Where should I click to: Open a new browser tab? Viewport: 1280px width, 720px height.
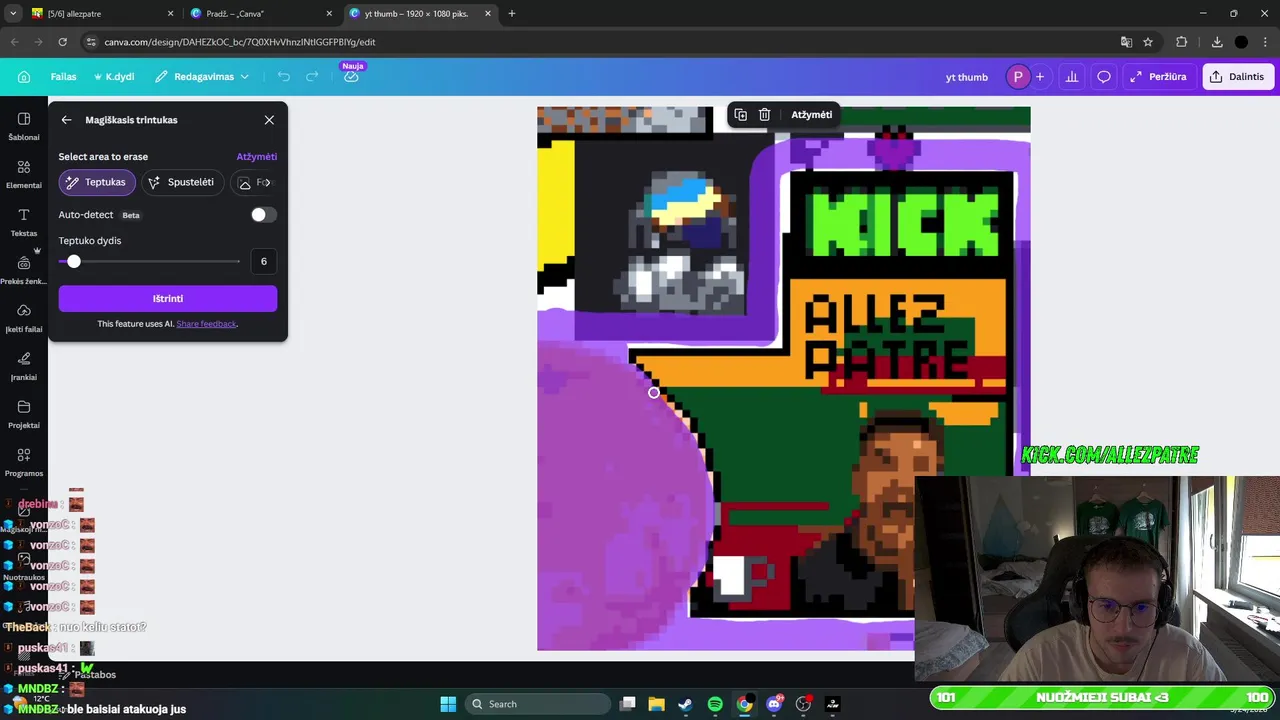512,14
